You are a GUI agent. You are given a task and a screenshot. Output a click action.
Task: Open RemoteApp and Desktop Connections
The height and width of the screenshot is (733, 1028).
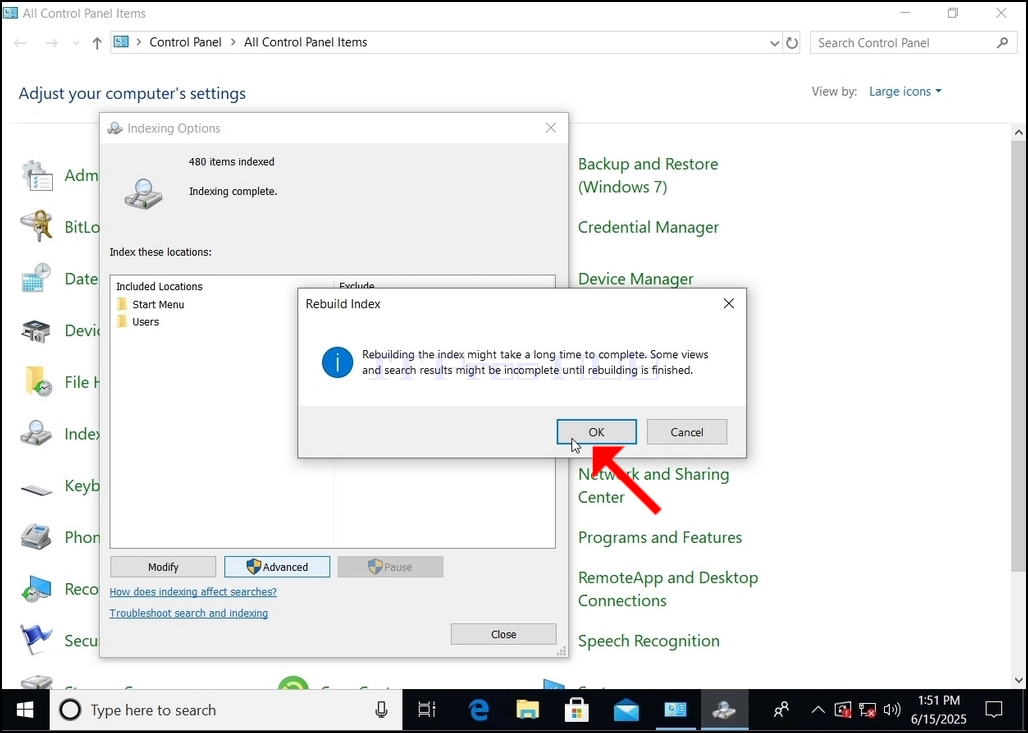coord(667,589)
